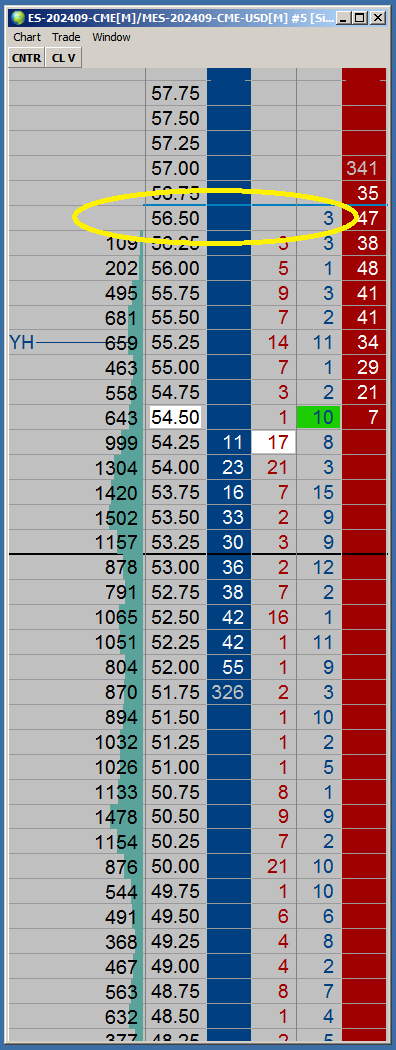The image size is (396, 1050).
Task: Click the white cell showing 17
Action: click(x=273, y=443)
